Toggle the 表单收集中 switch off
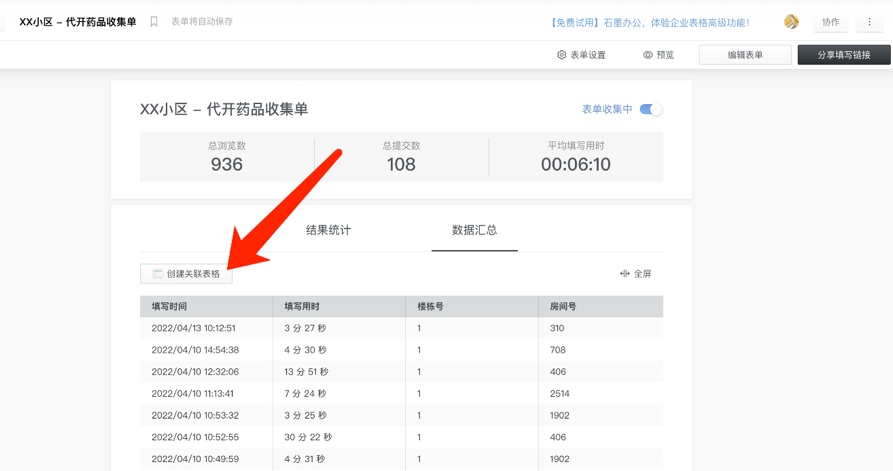 click(x=650, y=109)
